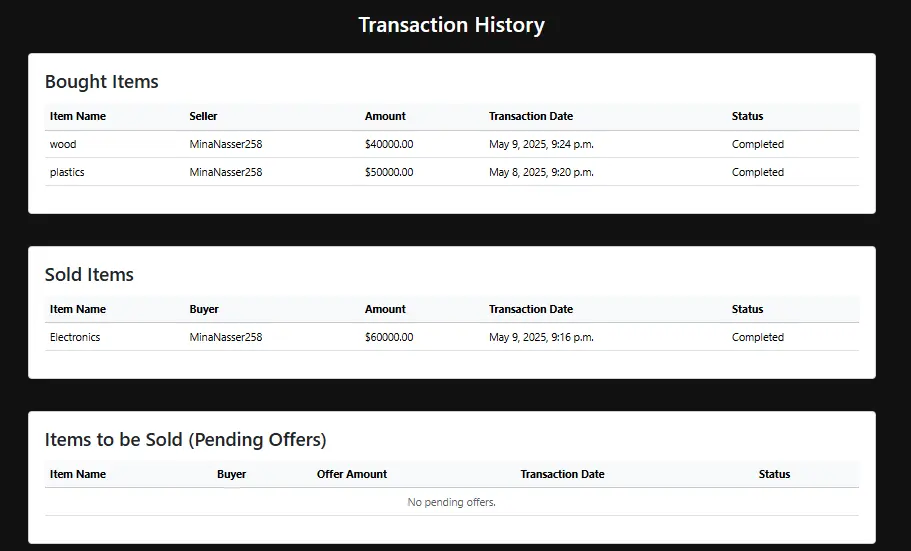
Task: Click the May 8, 2025 transaction date
Action: pyautogui.click(x=541, y=172)
